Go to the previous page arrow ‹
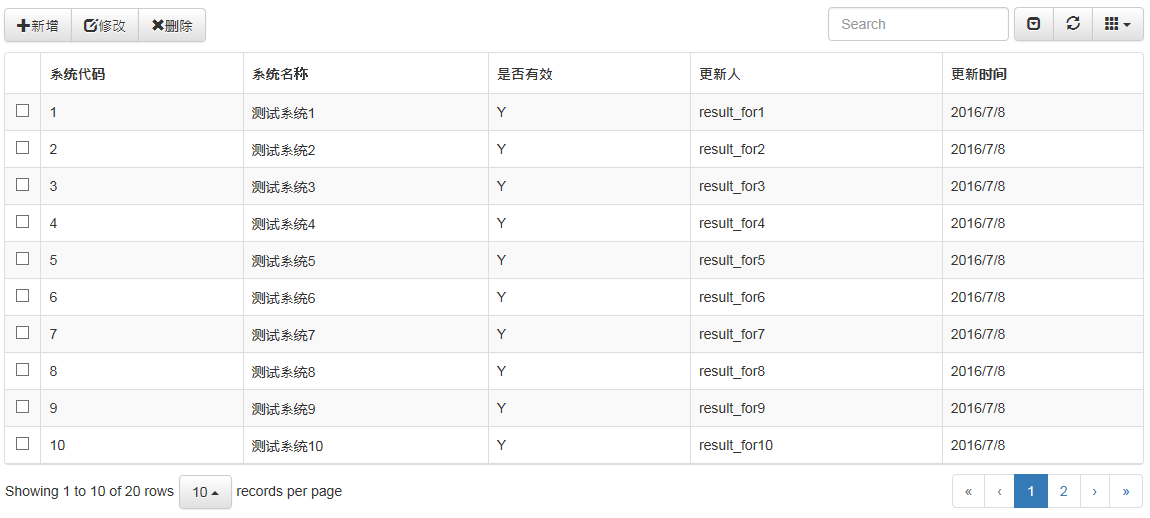The image size is (1150, 518). pyautogui.click(x=999, y=491)
